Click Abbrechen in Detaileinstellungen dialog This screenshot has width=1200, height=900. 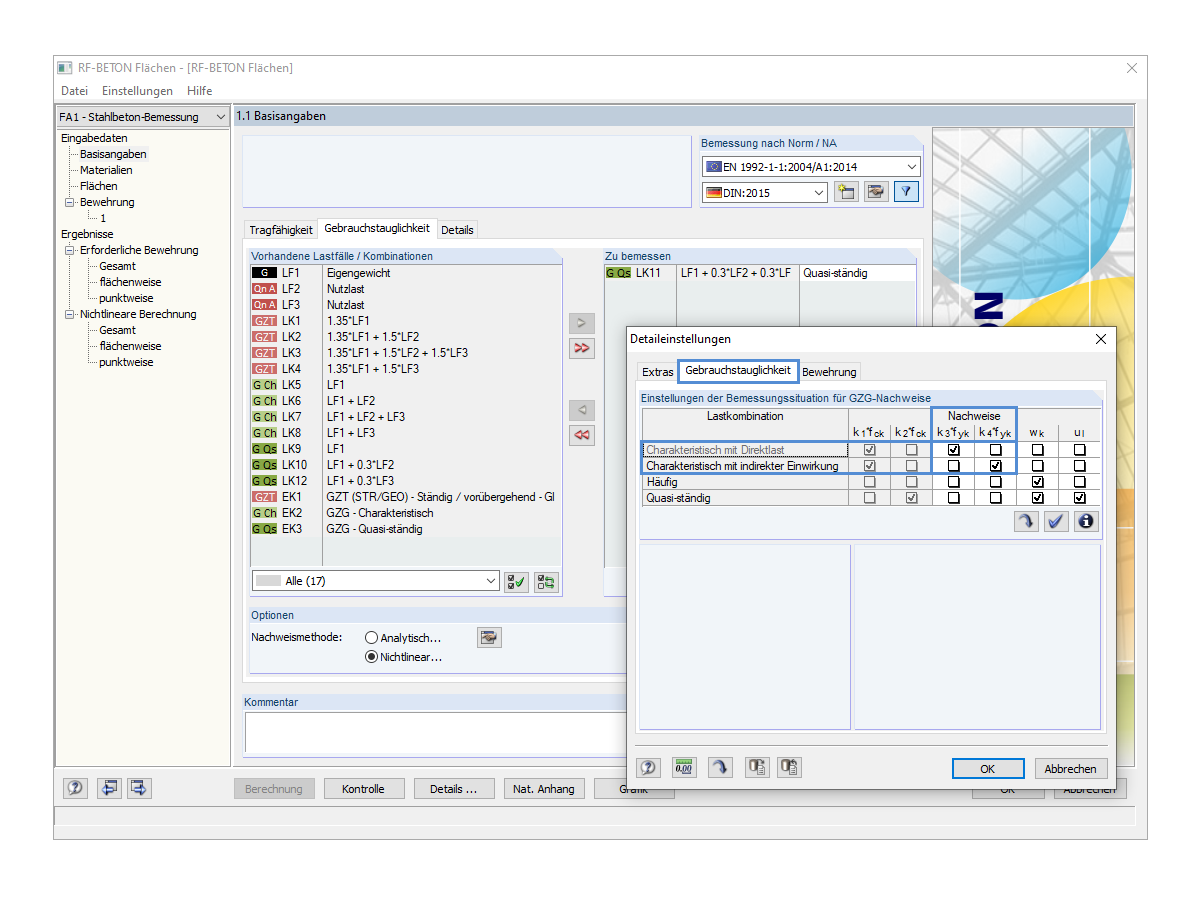coord(1071,769)
